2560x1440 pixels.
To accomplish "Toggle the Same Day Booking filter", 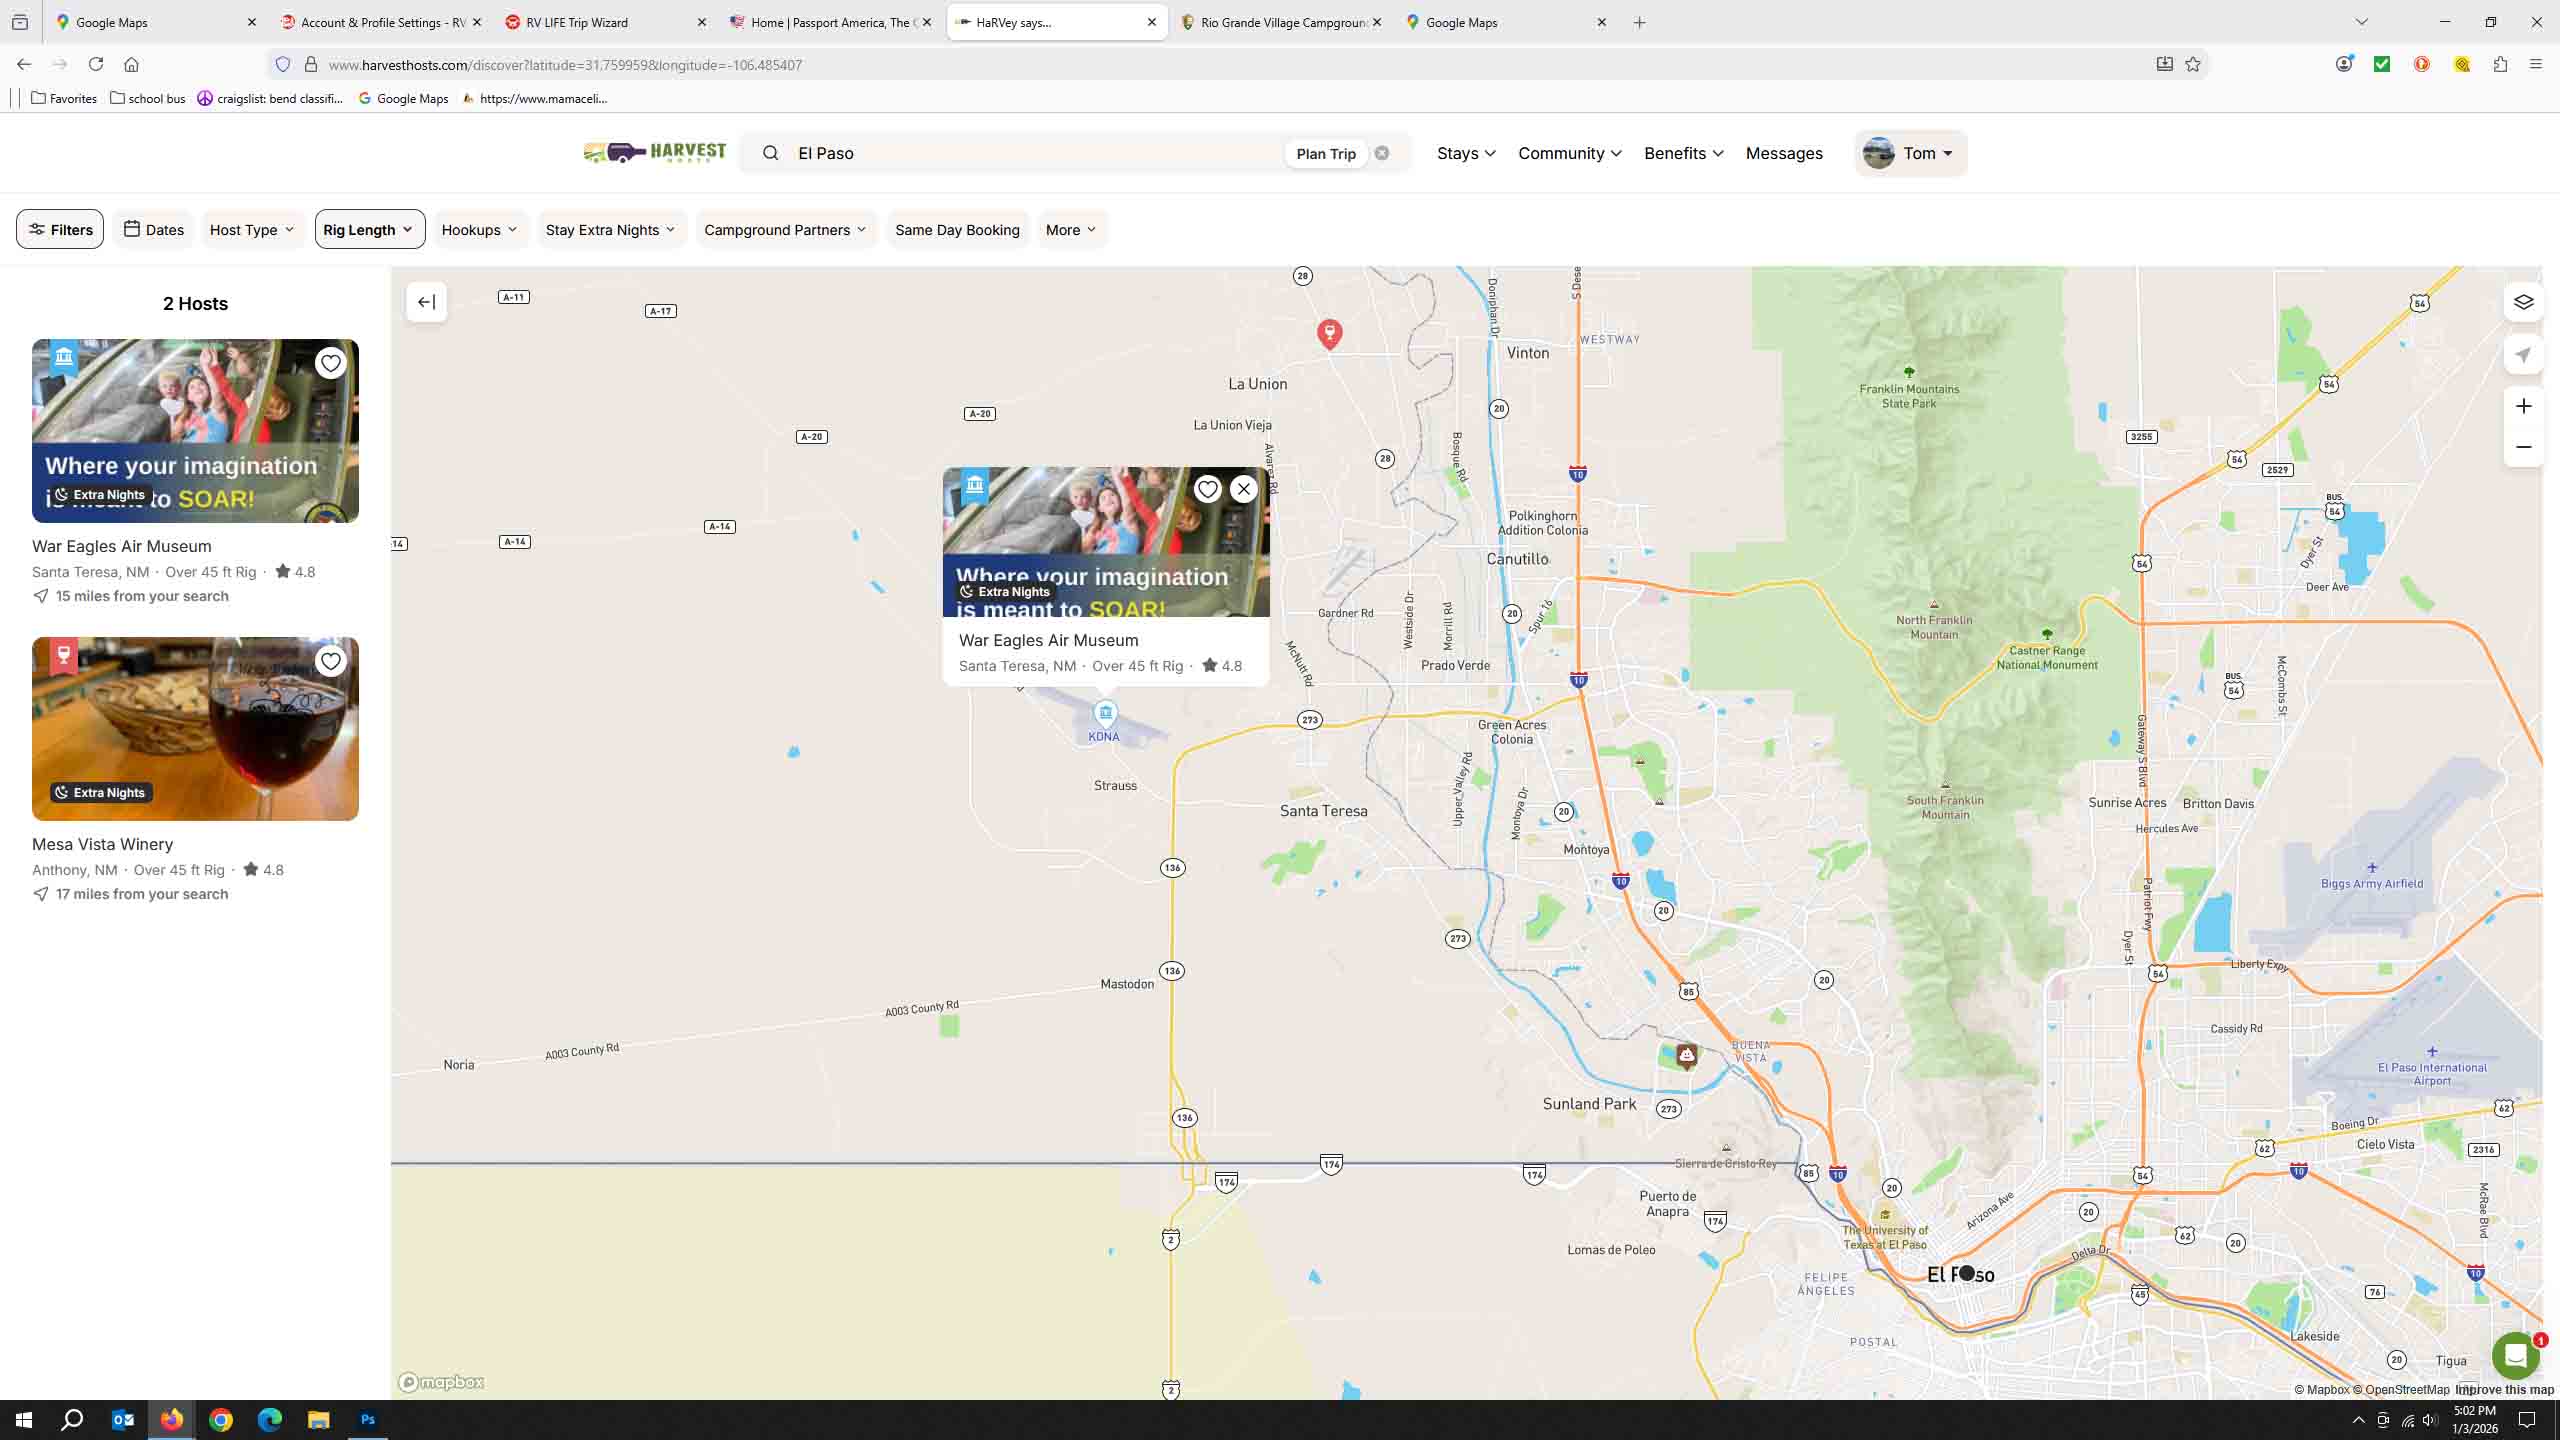I will tap(957, 230).
